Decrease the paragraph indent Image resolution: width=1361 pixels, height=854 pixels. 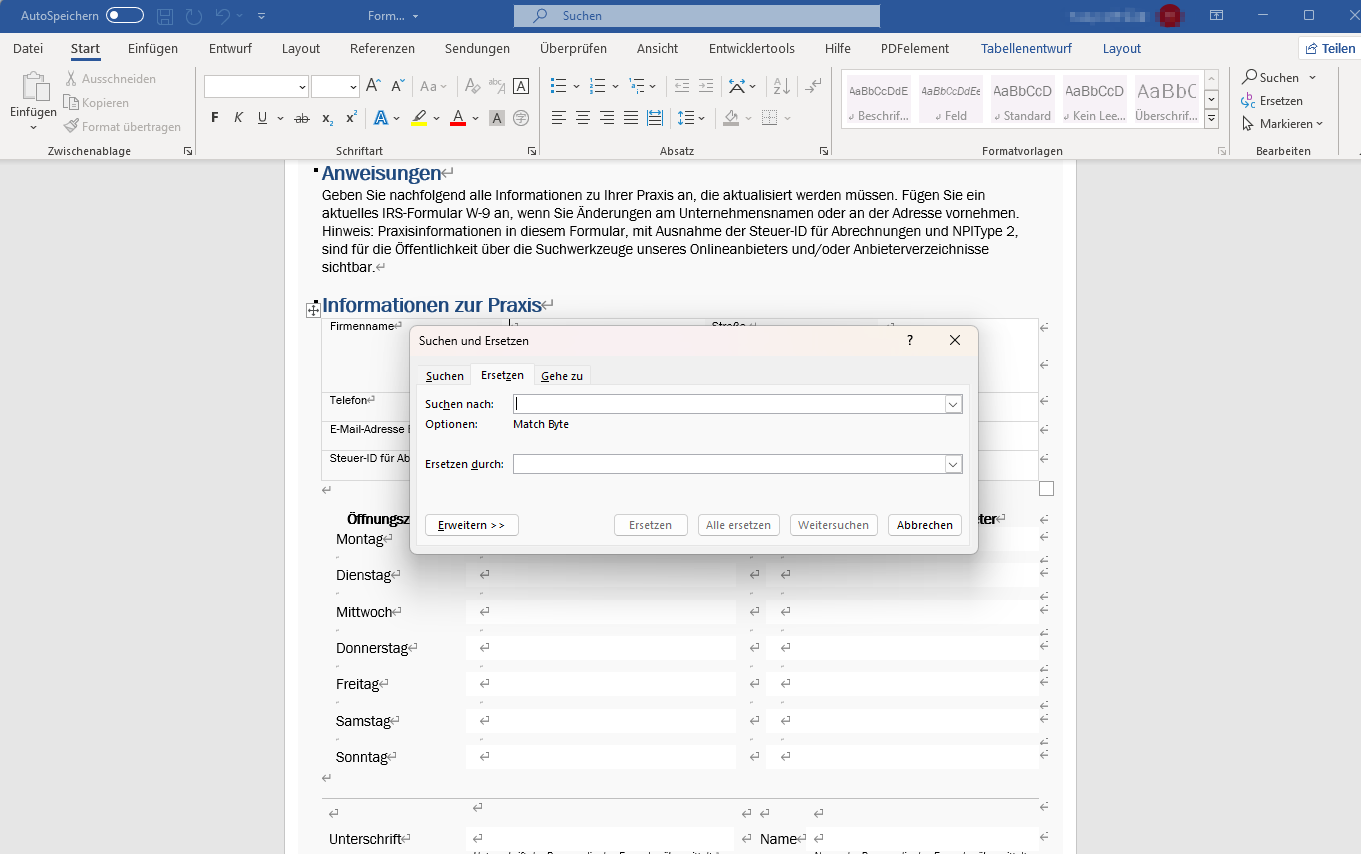click(x=682, y=87)
